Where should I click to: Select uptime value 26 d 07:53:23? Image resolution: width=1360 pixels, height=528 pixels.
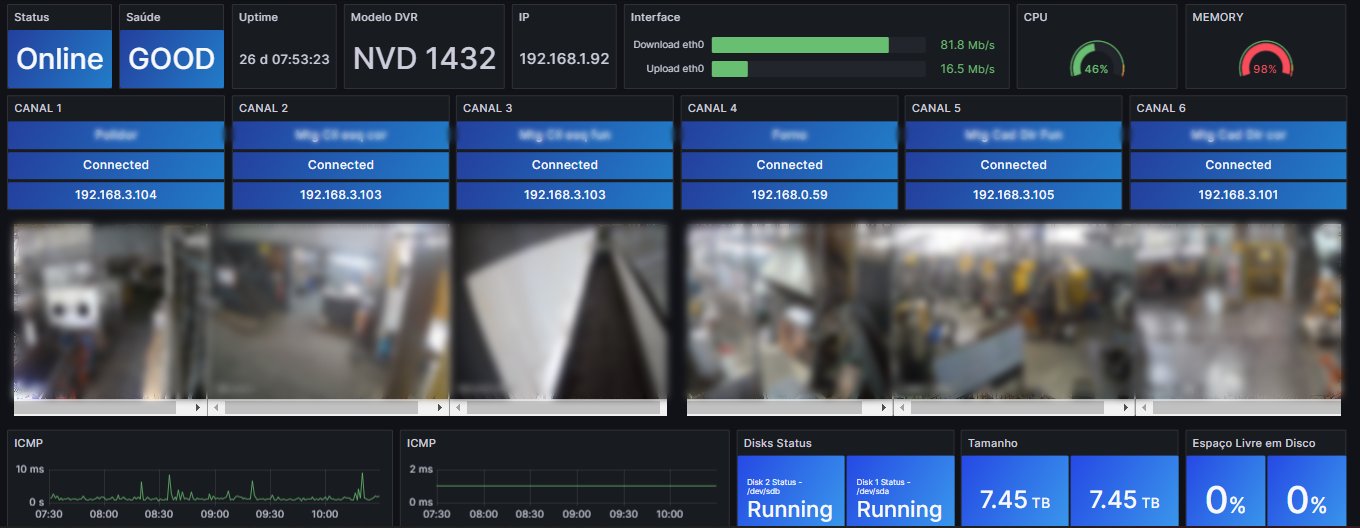(x=284, y=59)
